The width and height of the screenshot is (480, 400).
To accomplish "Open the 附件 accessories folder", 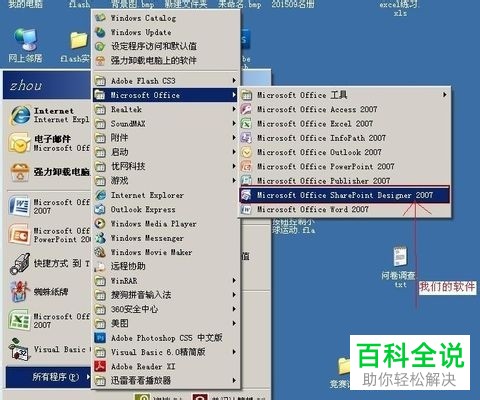I will pos(166,138).
